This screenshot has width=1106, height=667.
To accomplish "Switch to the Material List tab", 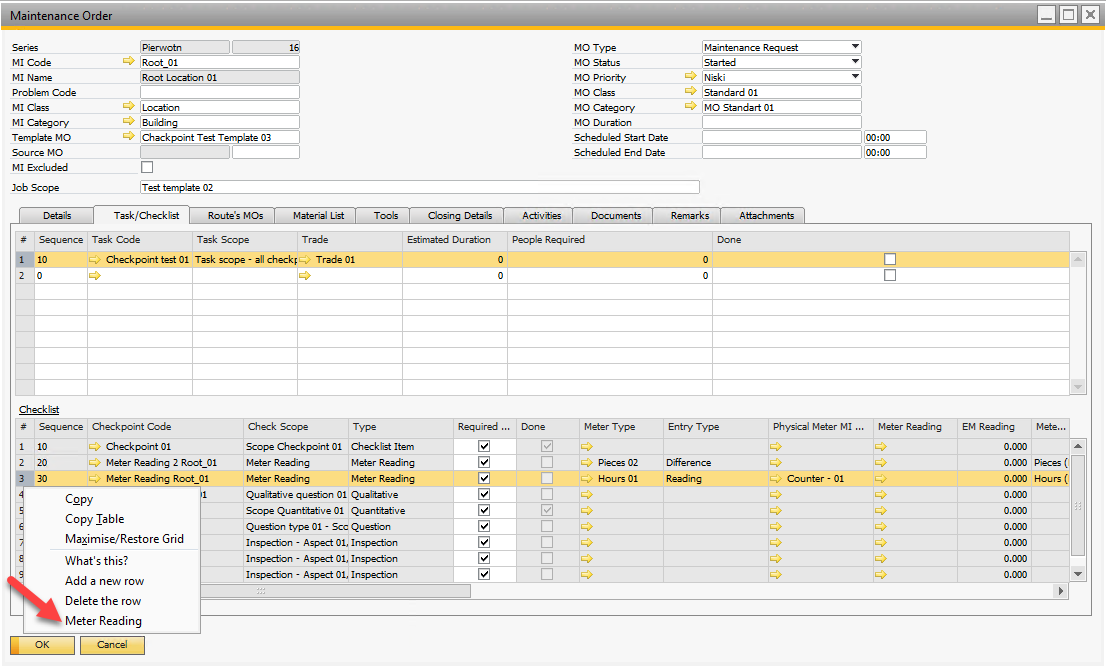I will tap(318, 215).
